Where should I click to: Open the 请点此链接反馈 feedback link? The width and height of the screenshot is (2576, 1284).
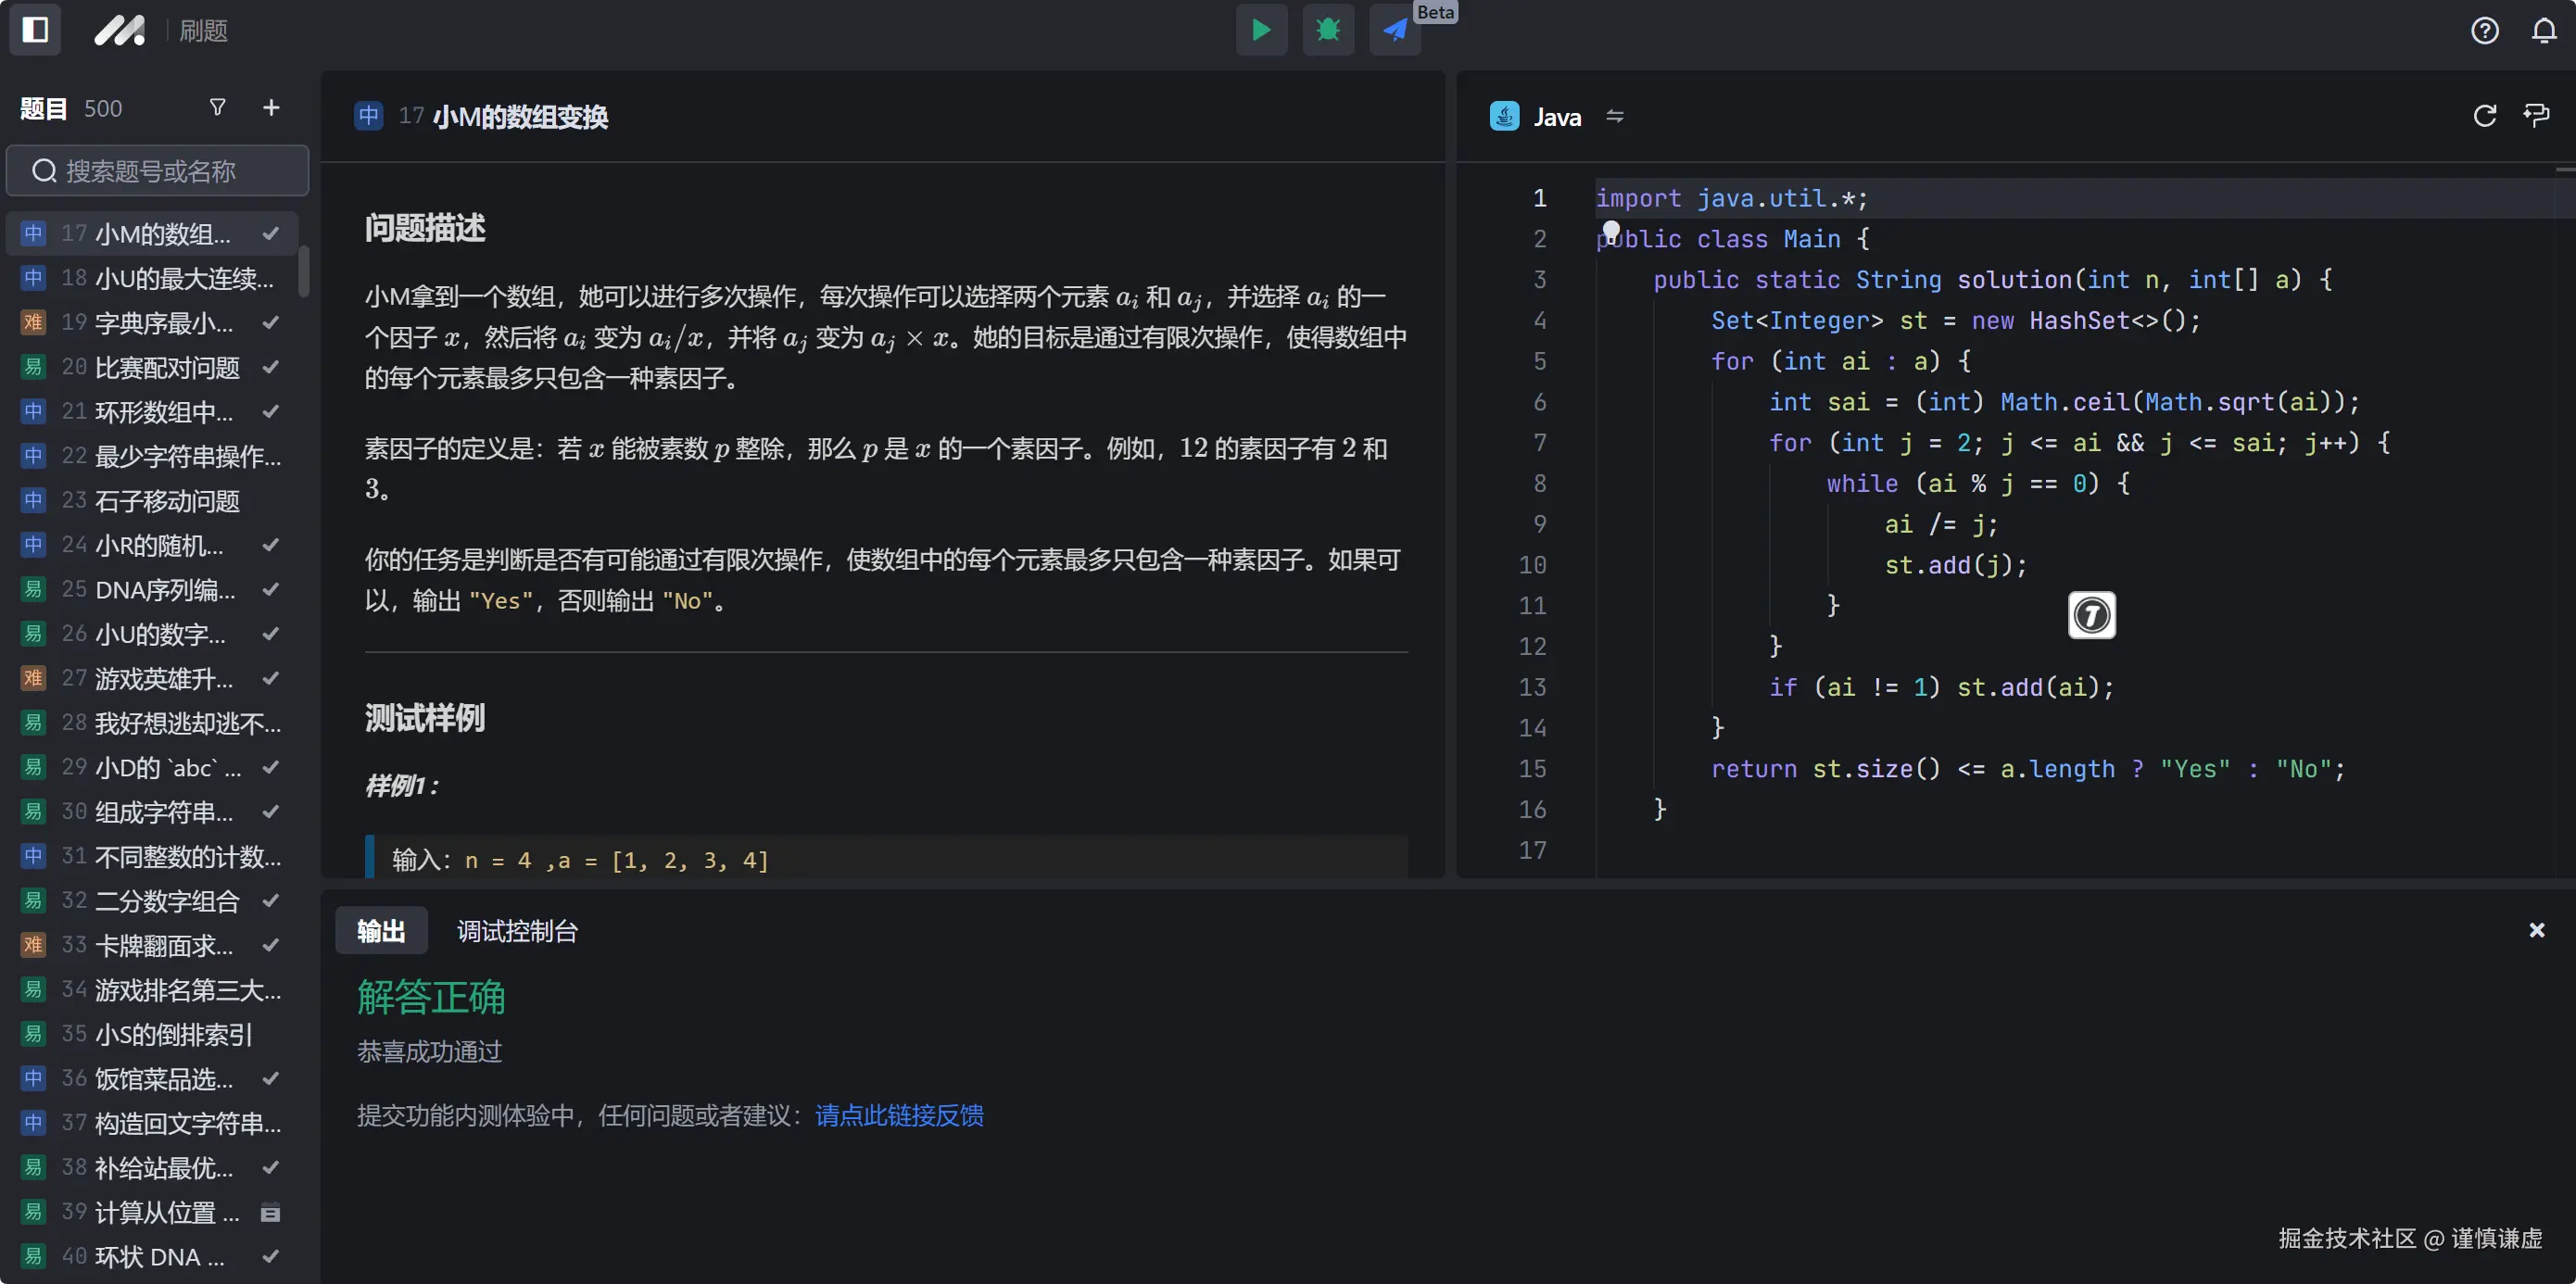point(898,1115)
